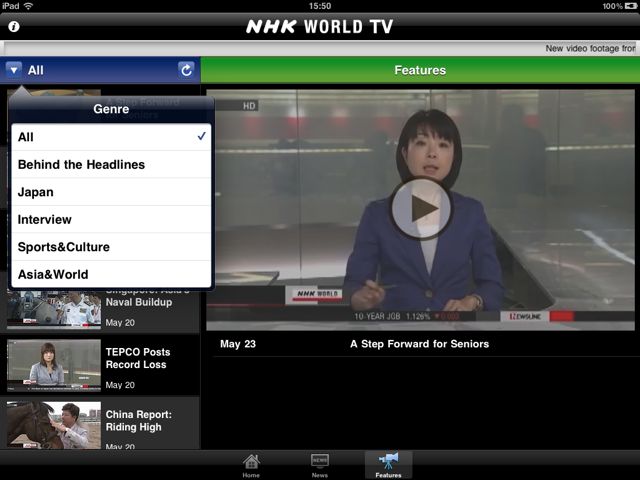Open the info icon in header
The image size is (640, 480).
tap(14, 27)
